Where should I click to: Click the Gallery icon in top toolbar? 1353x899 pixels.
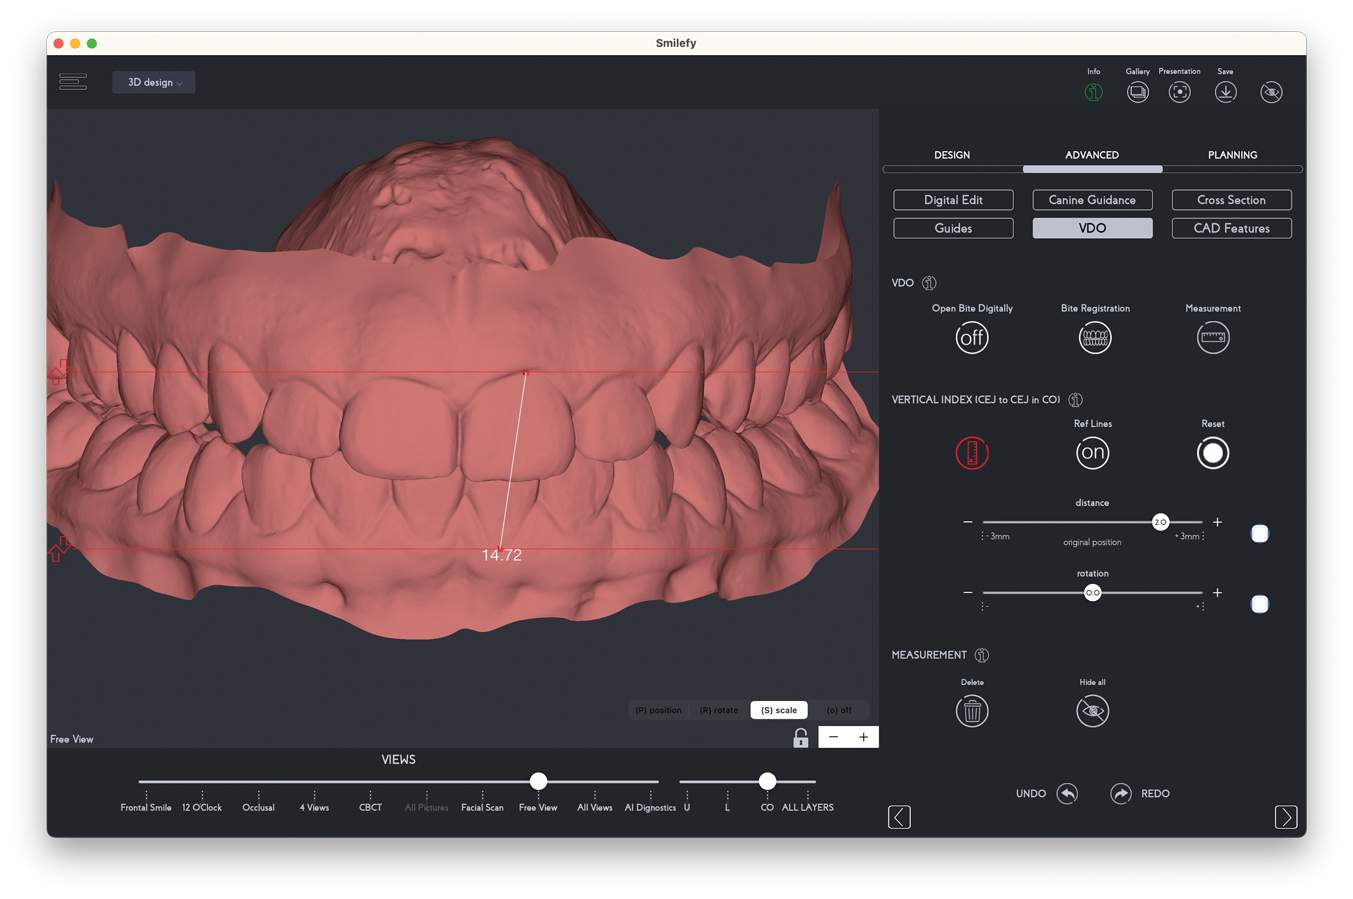pos(1137,92)
